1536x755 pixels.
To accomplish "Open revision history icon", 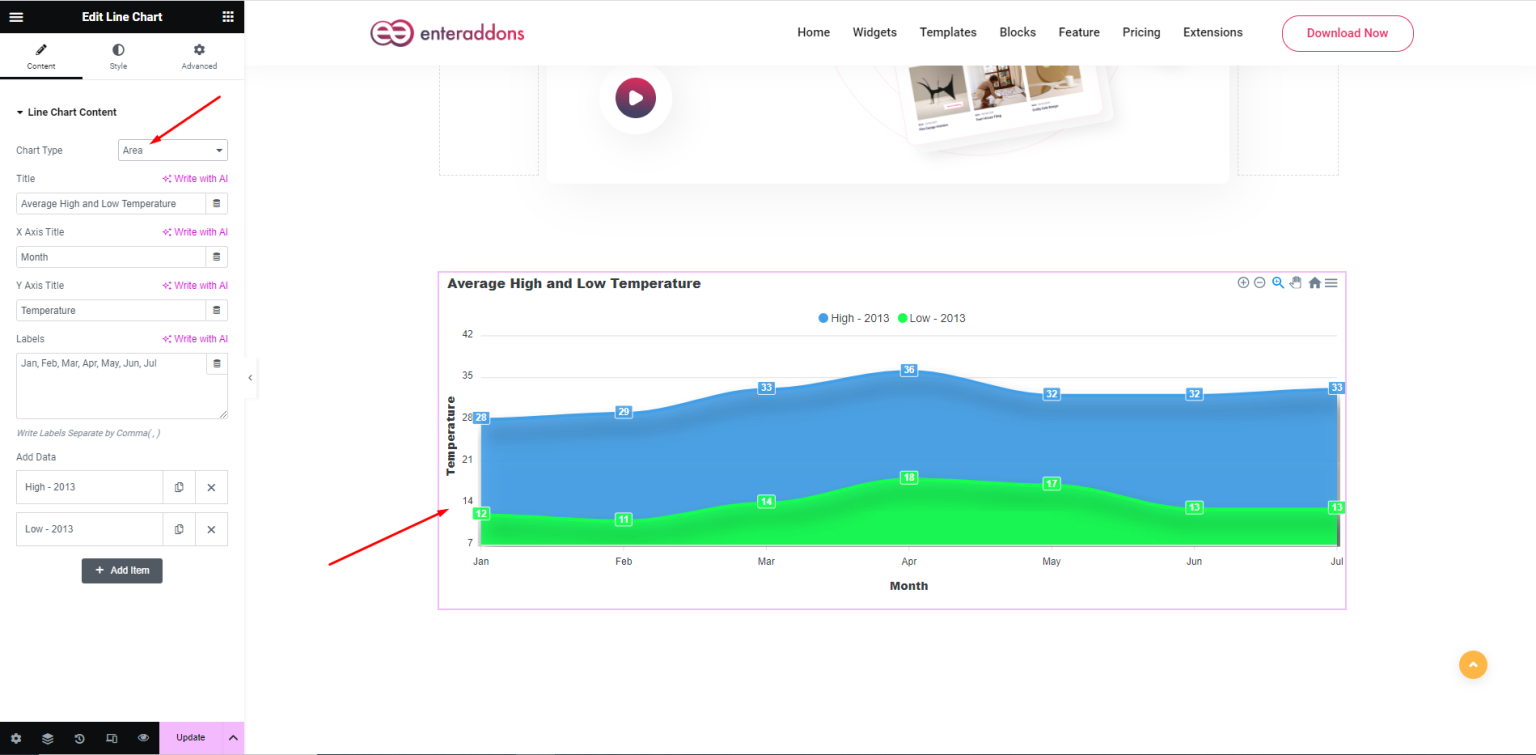I will click(80, 738).
